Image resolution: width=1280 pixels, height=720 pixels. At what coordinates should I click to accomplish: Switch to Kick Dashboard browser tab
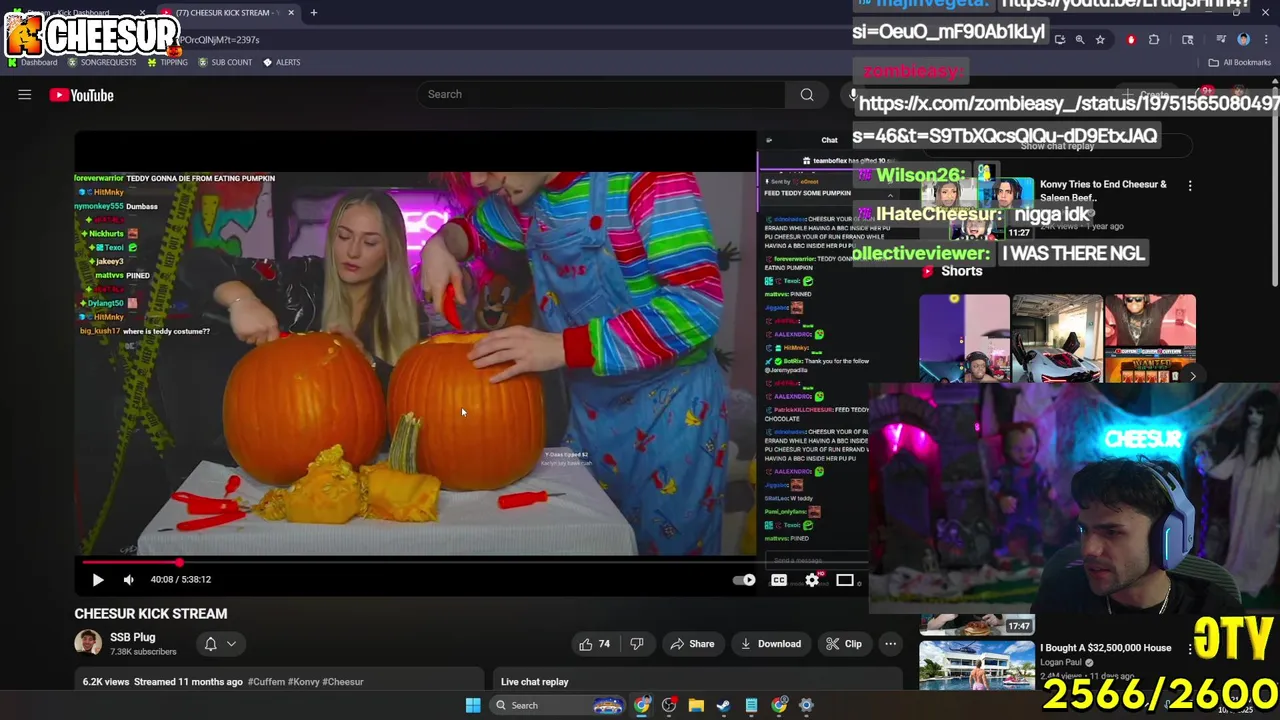(75, 13)
